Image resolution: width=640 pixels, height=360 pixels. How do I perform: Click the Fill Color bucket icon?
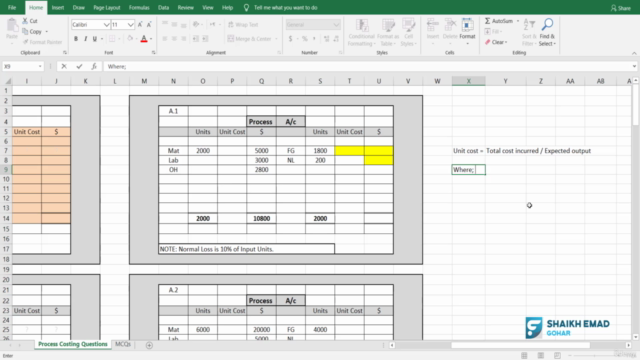(x=130, y=39)
